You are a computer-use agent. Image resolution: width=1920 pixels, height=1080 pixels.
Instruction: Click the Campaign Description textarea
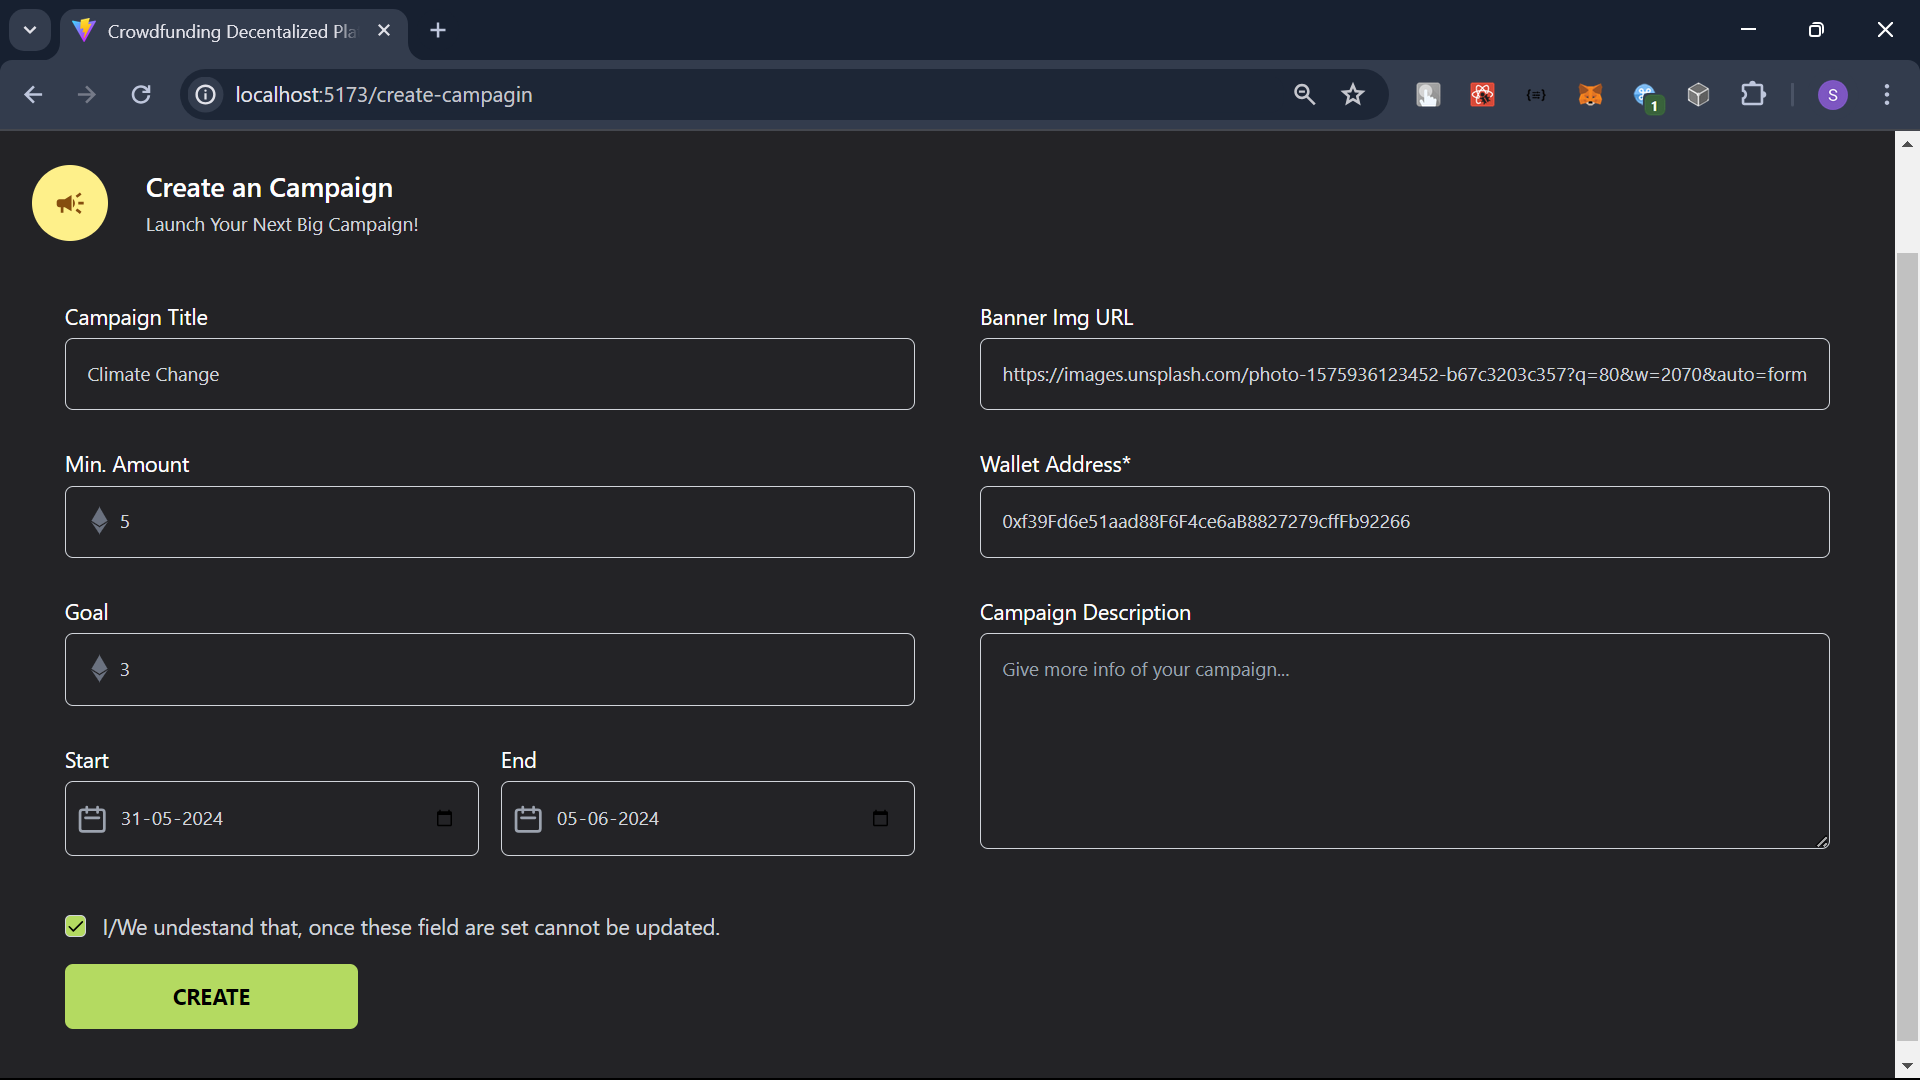pyautogui.click(x=1405, y=741)
